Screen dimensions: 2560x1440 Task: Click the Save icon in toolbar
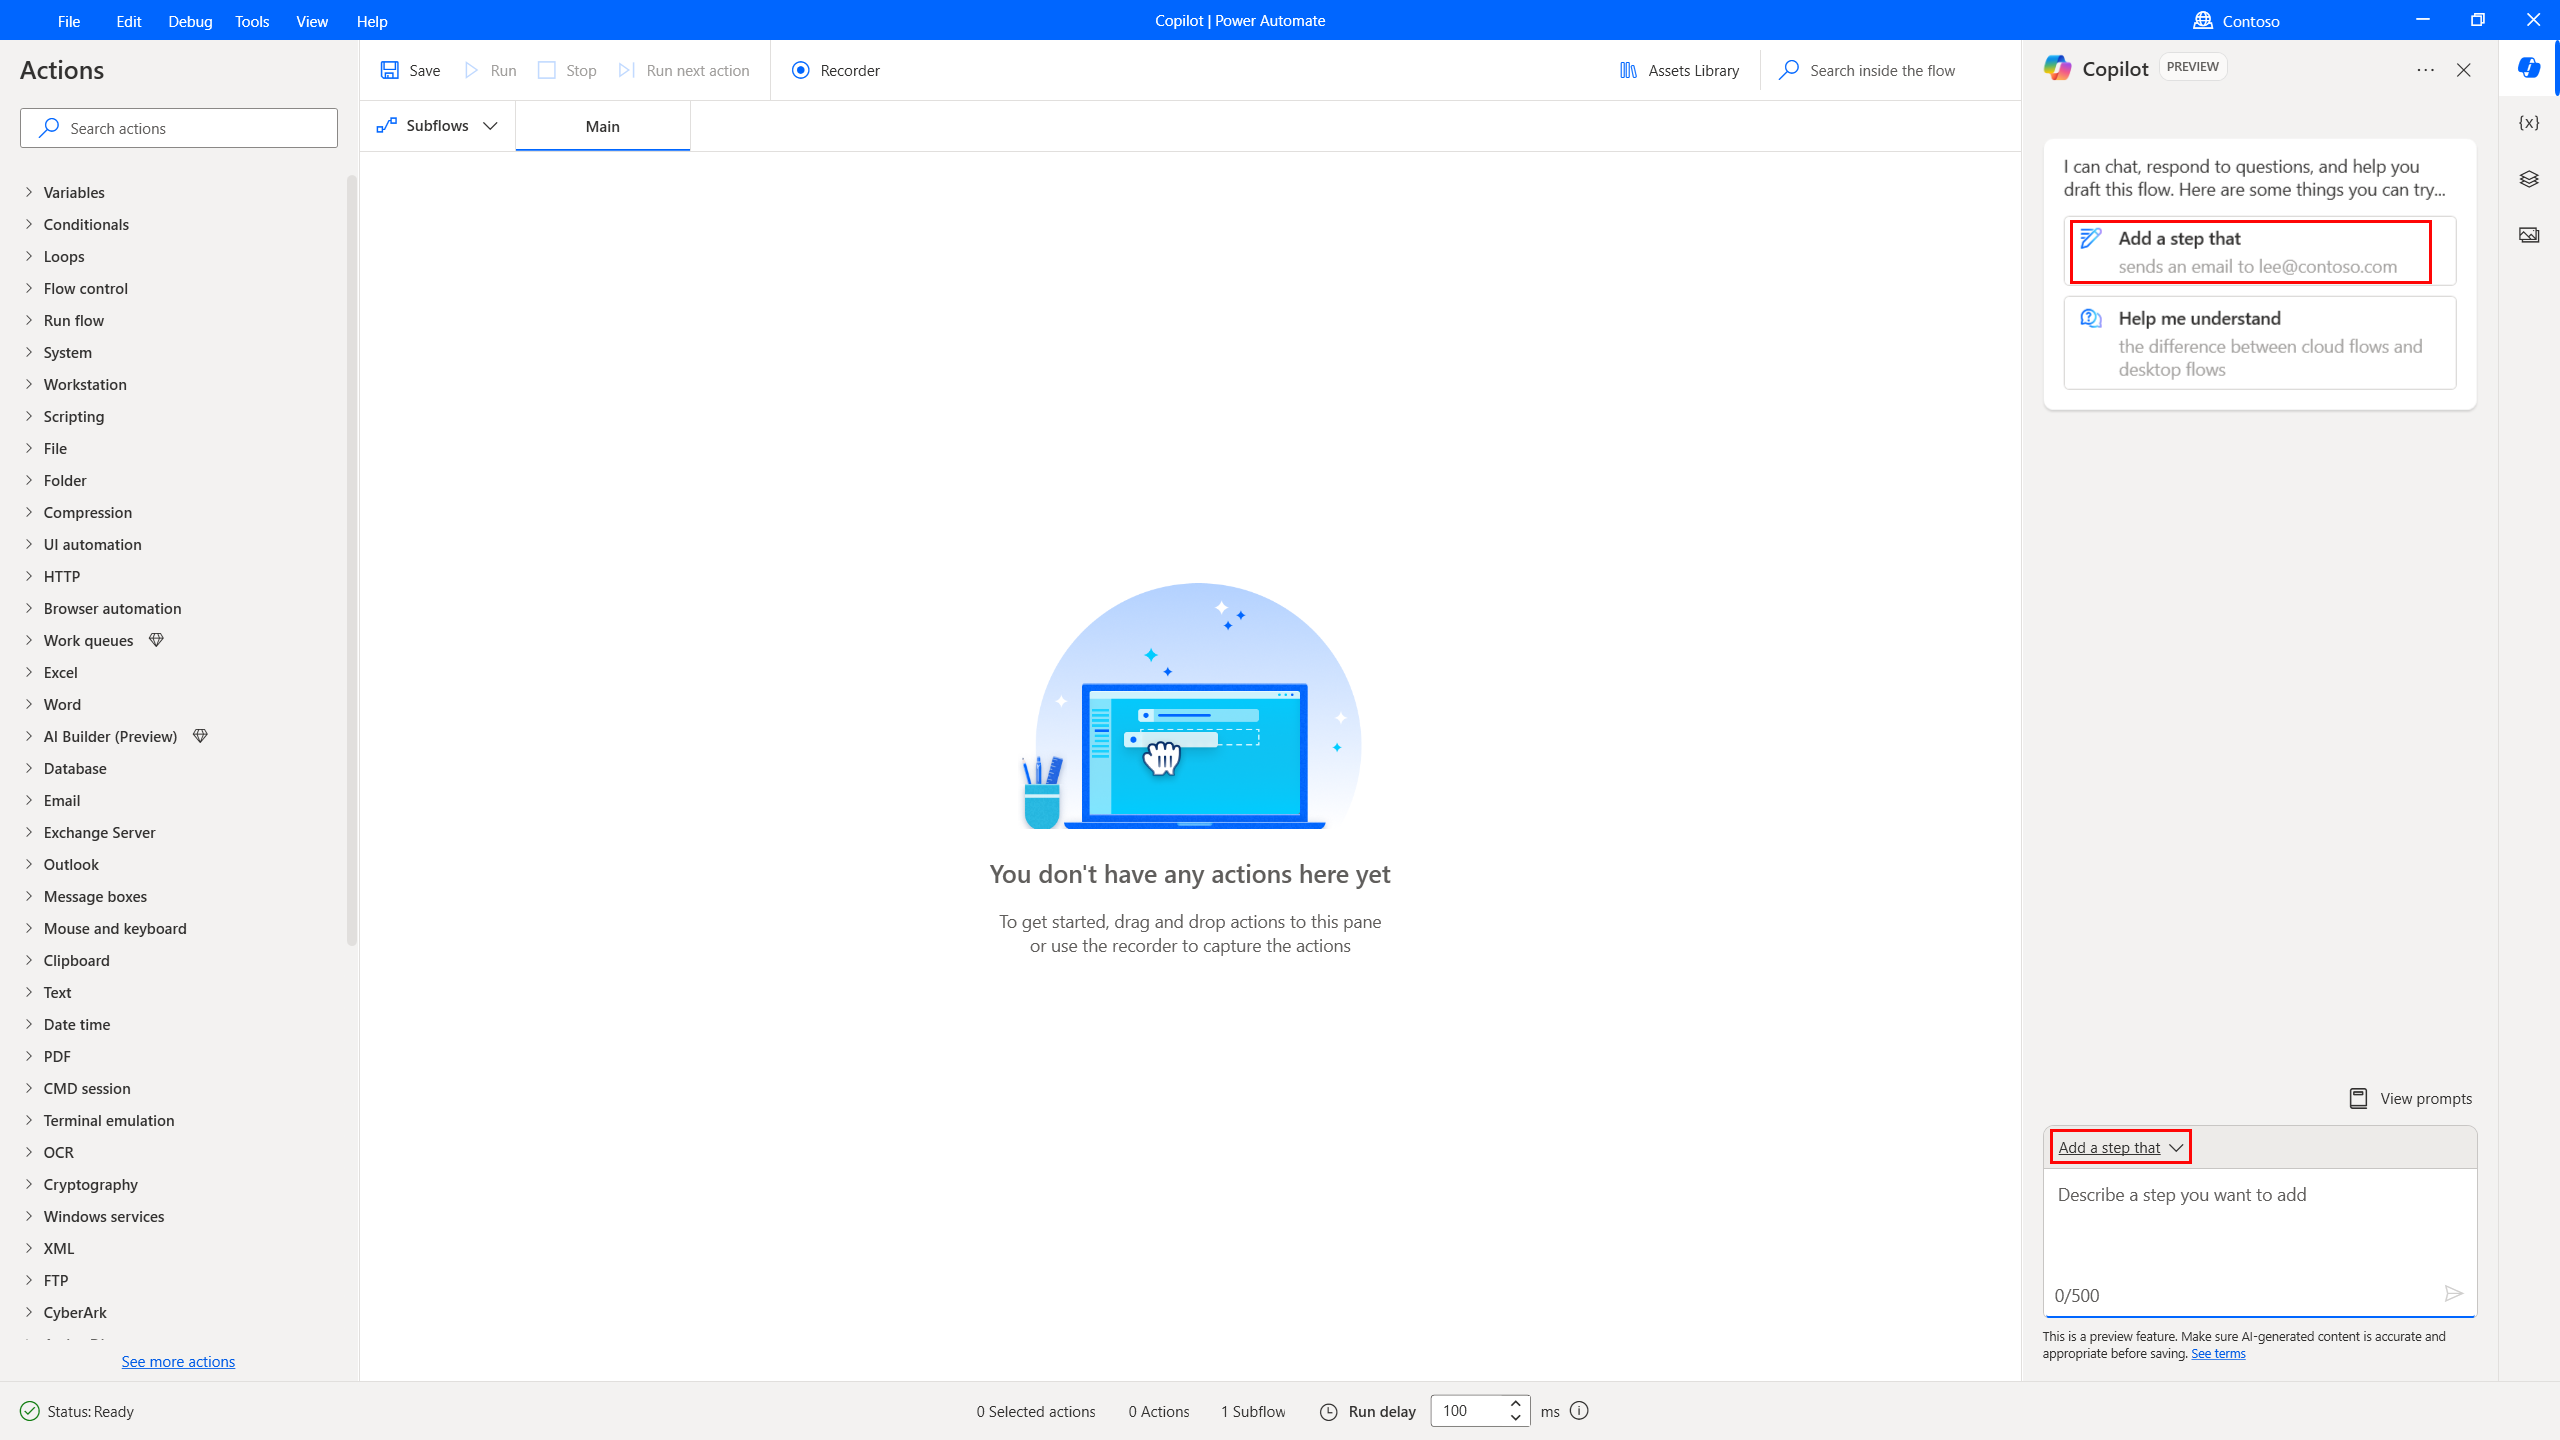389,70
